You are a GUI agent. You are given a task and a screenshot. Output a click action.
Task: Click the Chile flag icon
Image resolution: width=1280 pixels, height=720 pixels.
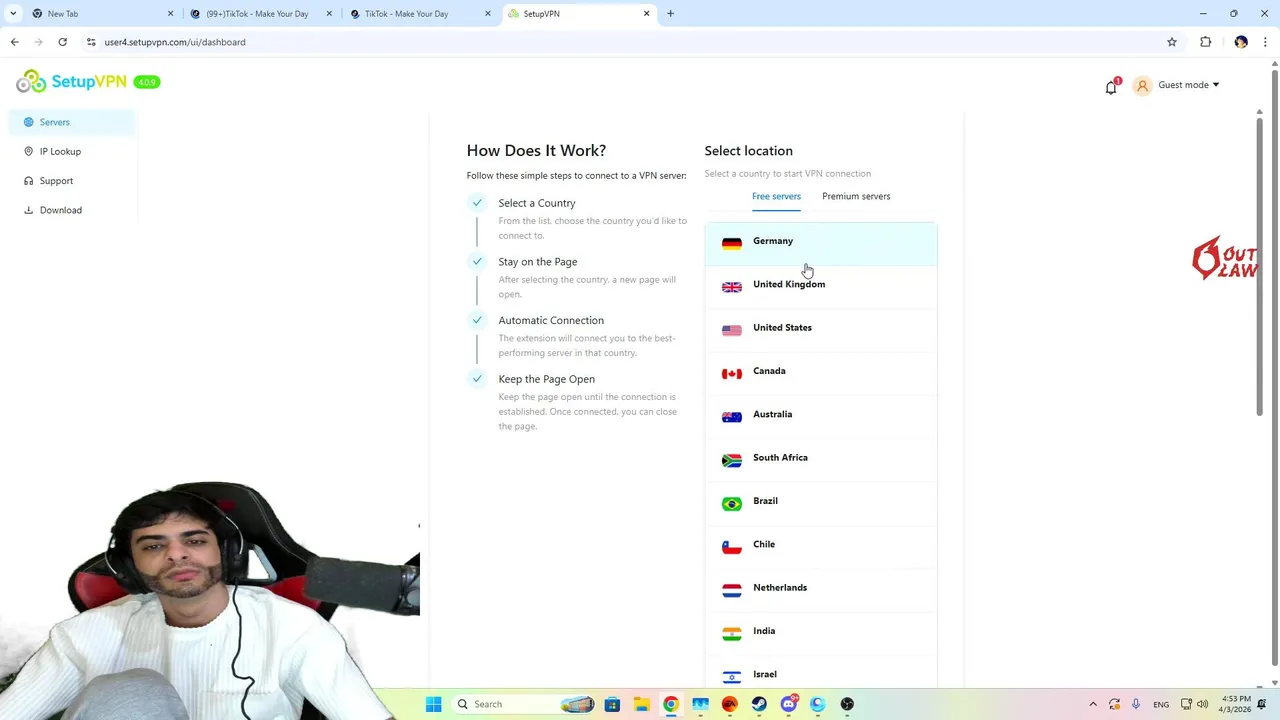point(732,547)
